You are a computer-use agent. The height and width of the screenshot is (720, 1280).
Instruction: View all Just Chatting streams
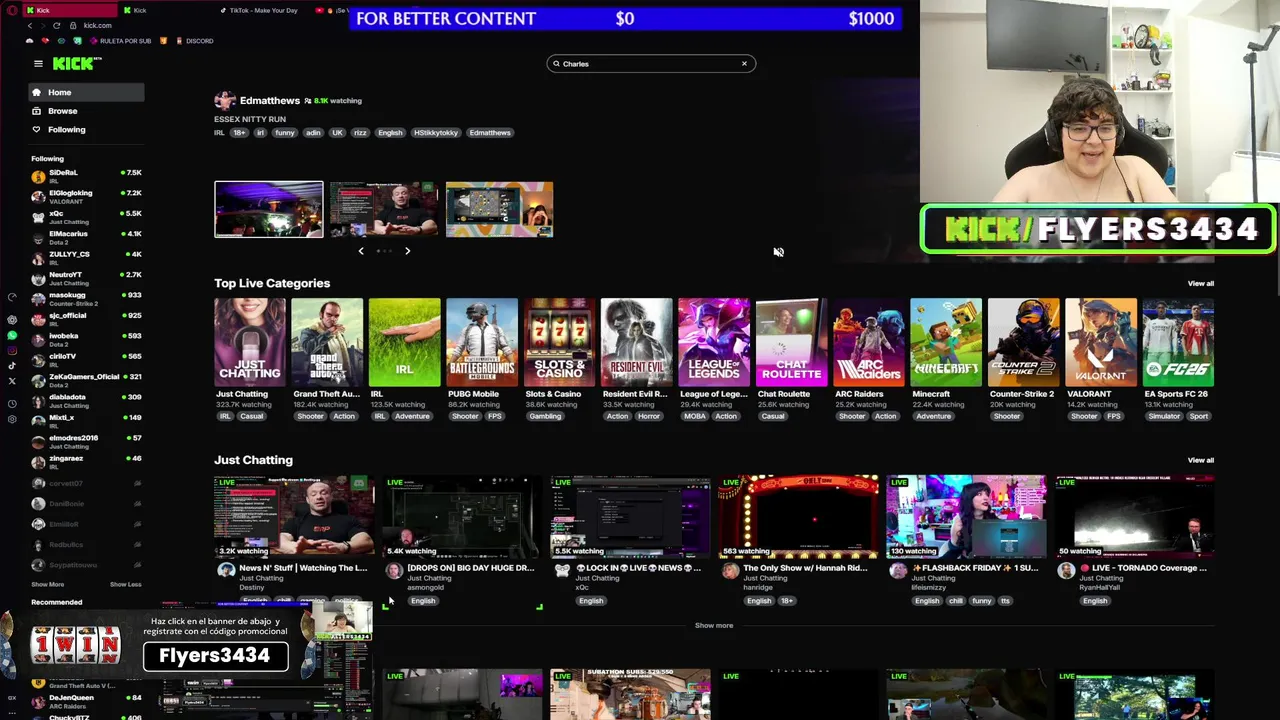[x=1200, y=460]
